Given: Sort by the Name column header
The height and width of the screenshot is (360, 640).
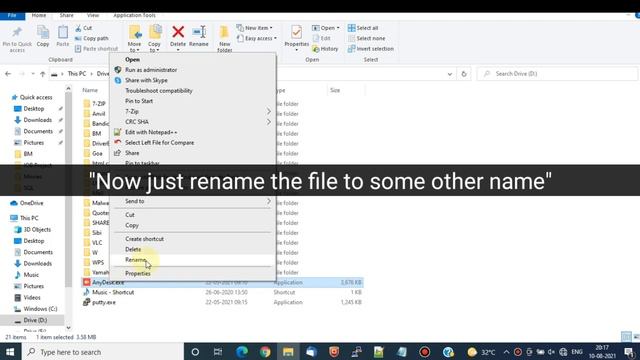Looking at the screenshot, I should pyautogui.click(x=90, y=90).
